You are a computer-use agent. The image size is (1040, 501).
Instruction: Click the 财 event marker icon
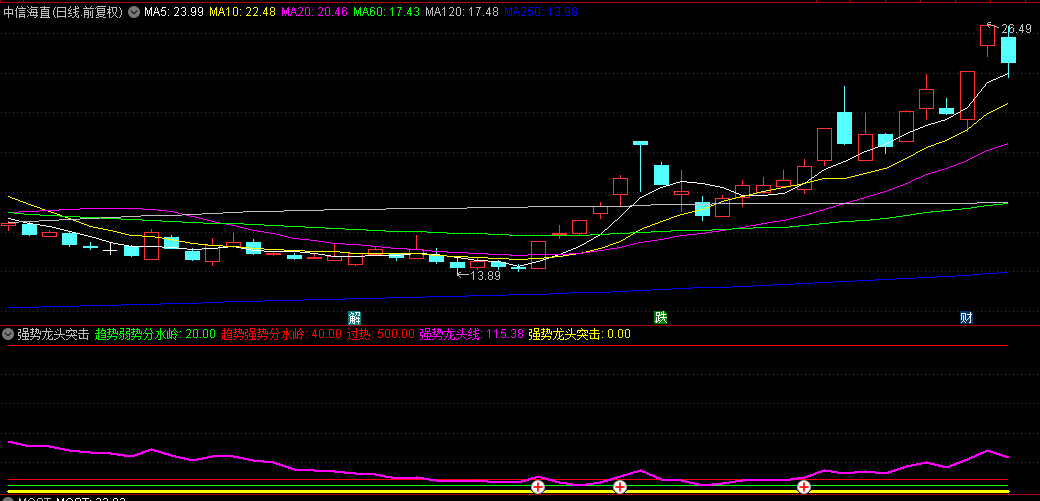(x=966, y=317)
